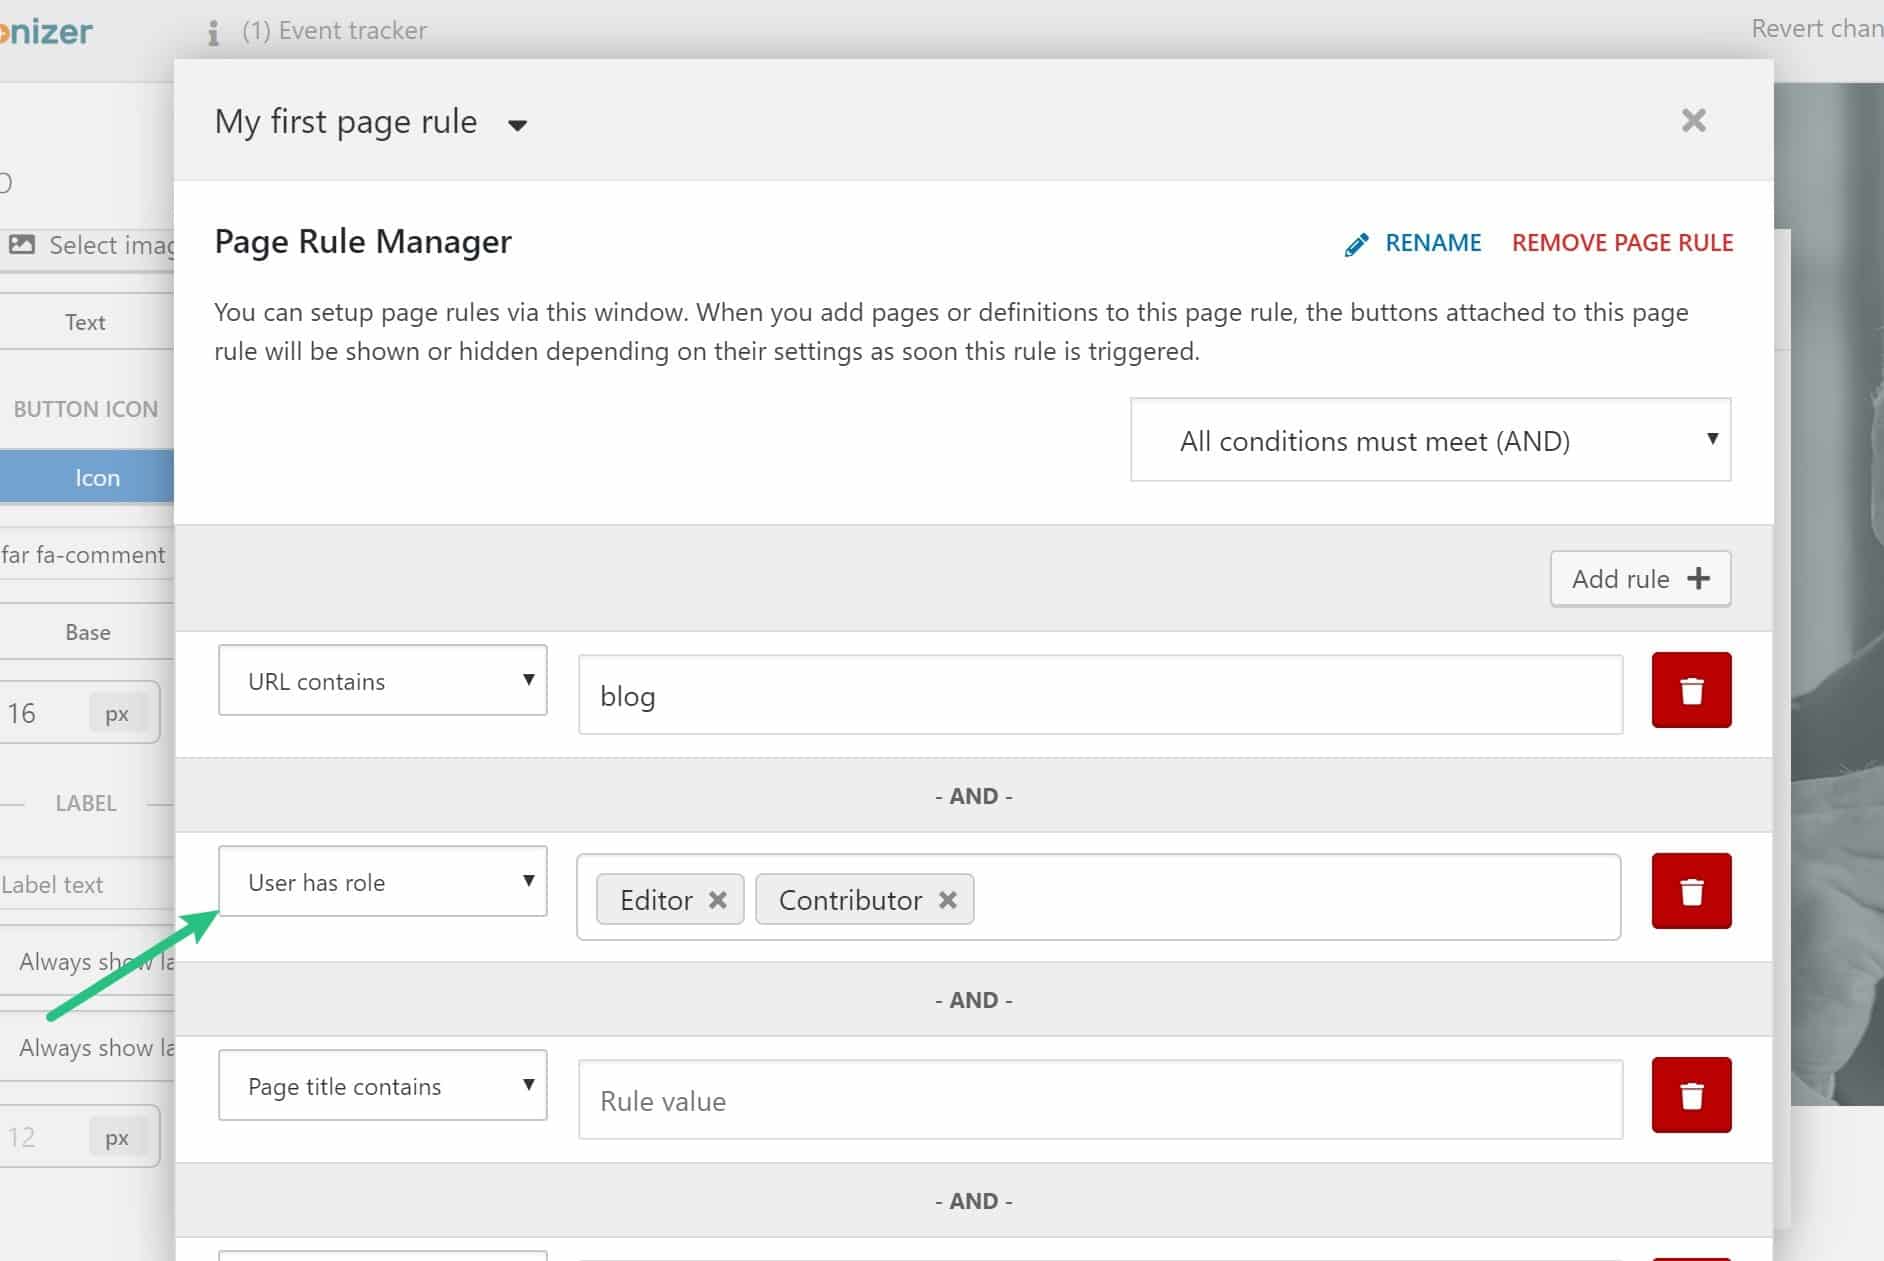Click the Add rule button
Image resolution: width=1884 pixels, height=1261 pixels.
tap(1641, 579)
